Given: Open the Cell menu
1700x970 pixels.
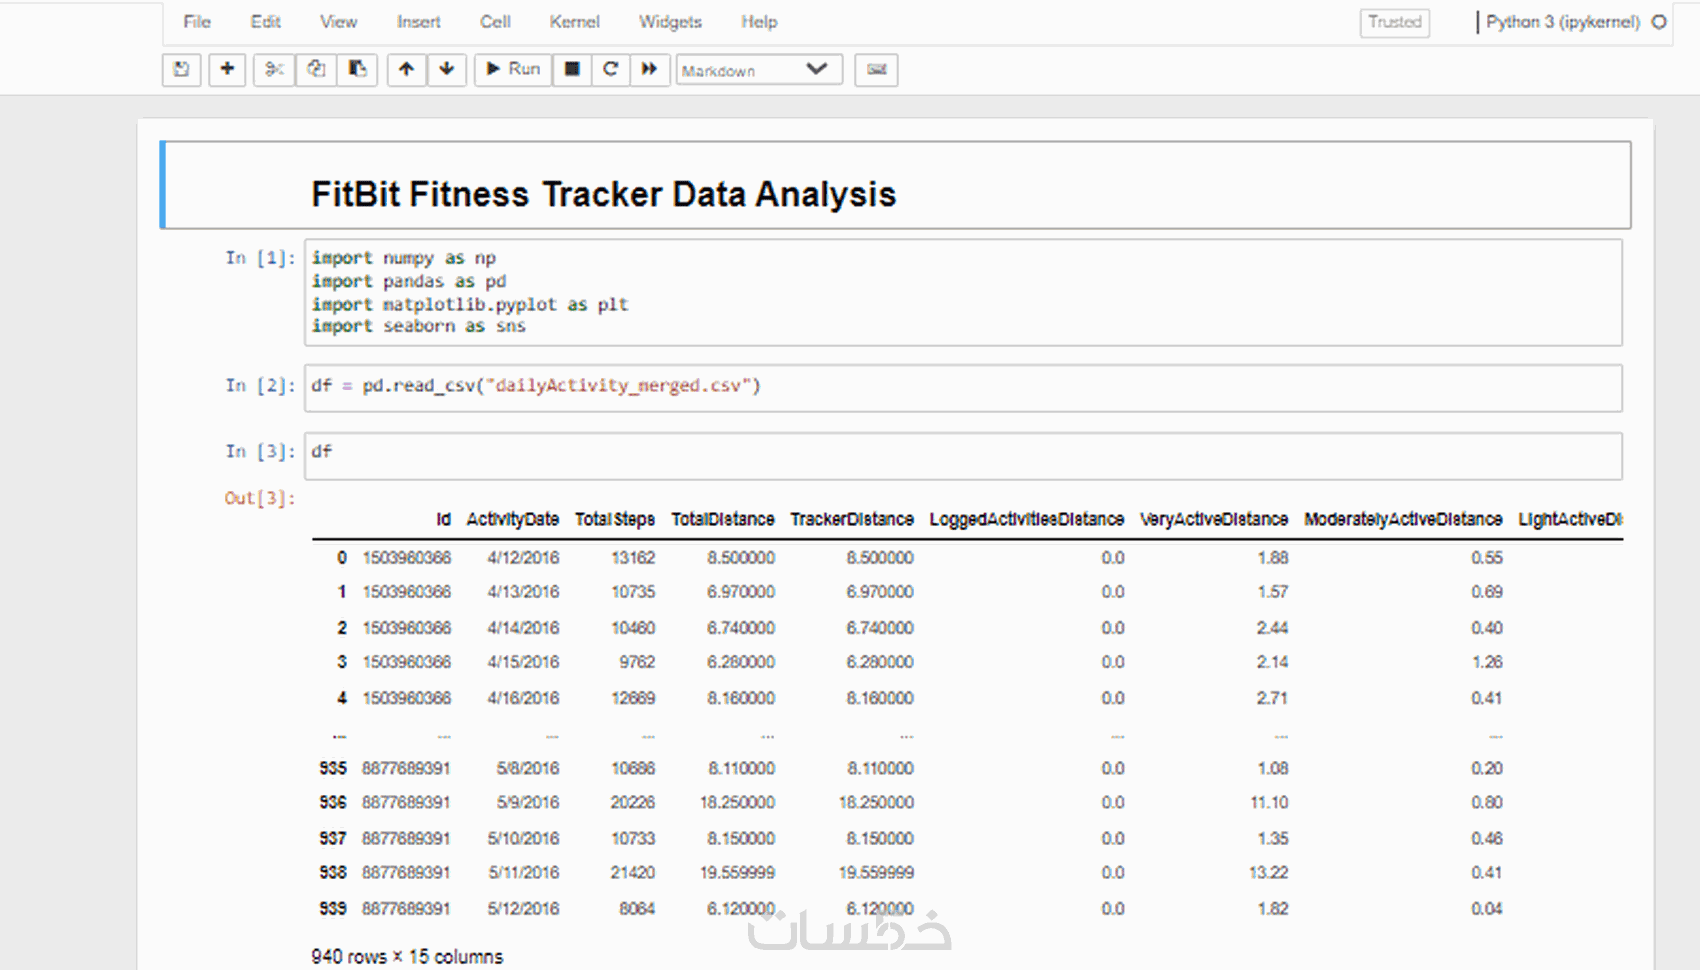Looking at the screenshot, I should 495,22.
